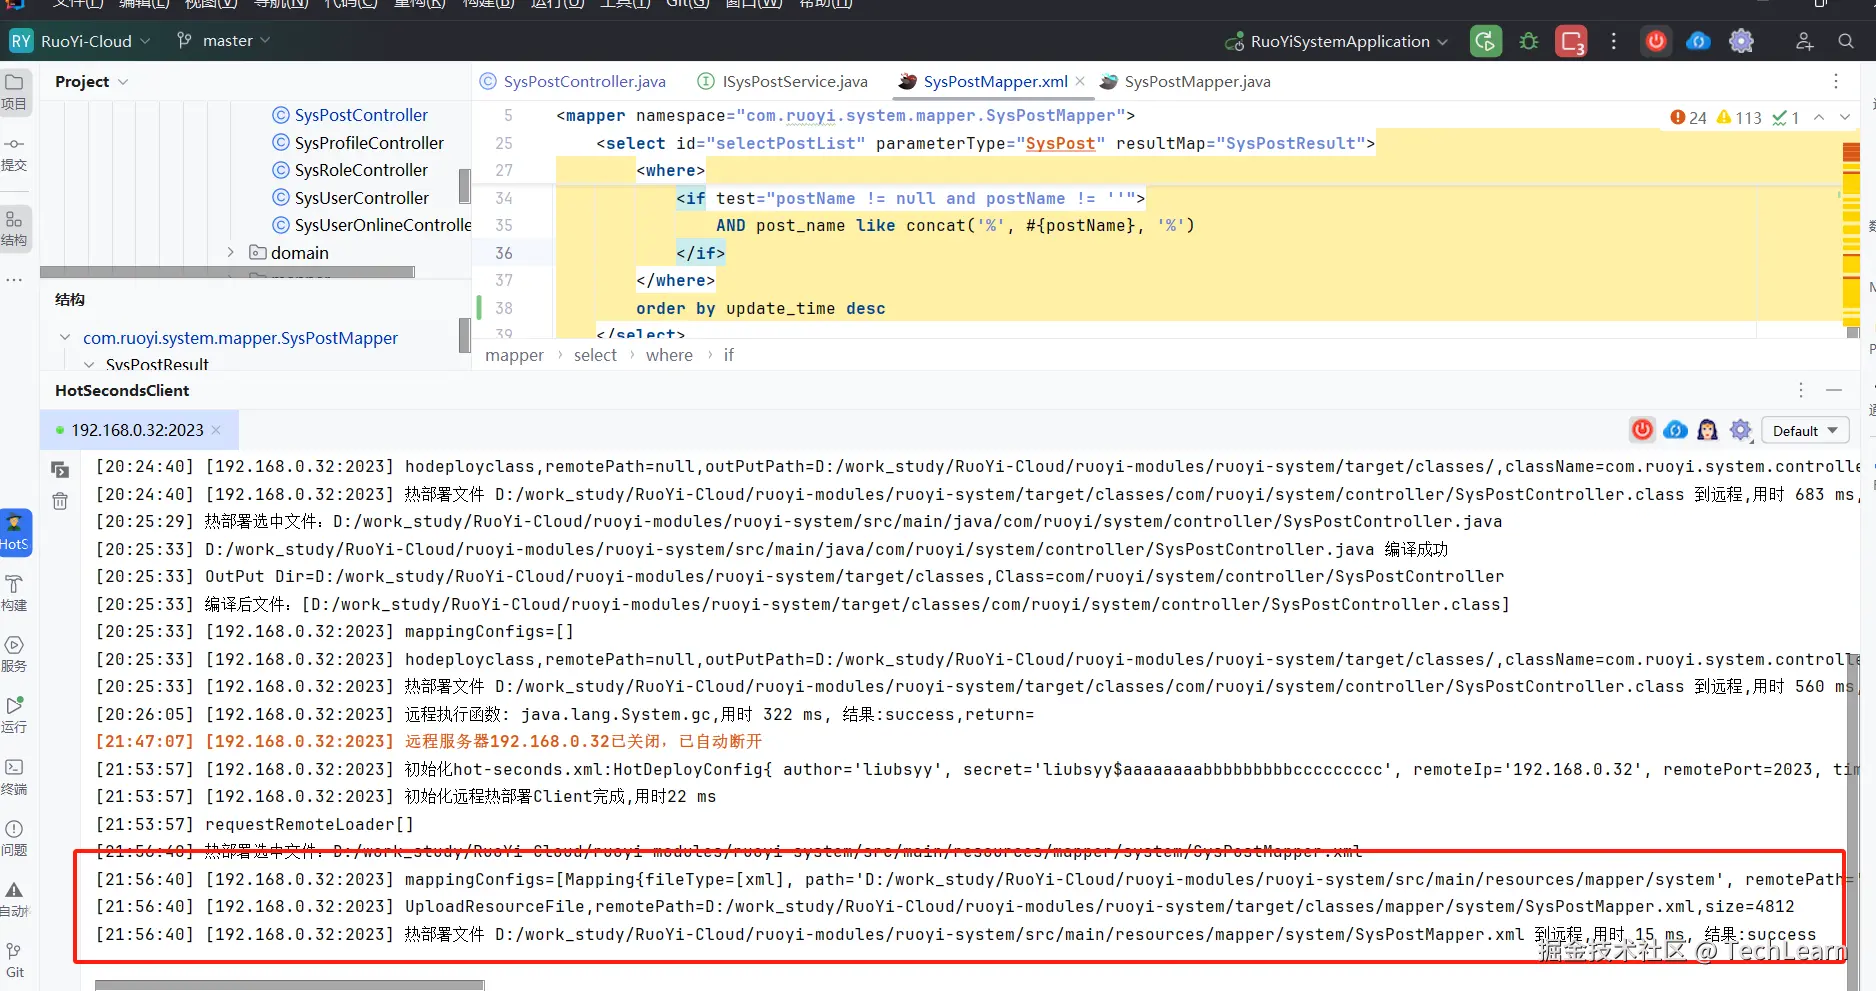Screen dimensions: 1876x991
Task: Select the 192.168.0.32:2023 connection tab
Action: pos(137,430)
